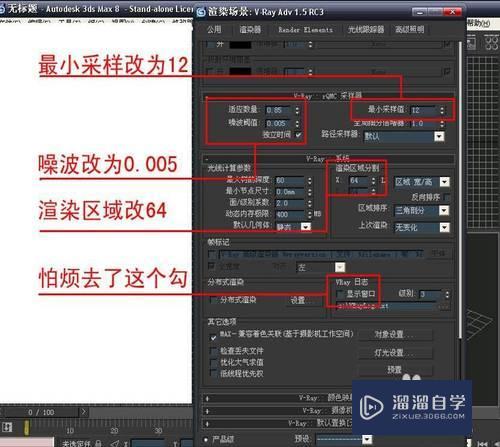Open the 公用 tab
The width and height of the screenshot is (500, 447).
(214, 30)
